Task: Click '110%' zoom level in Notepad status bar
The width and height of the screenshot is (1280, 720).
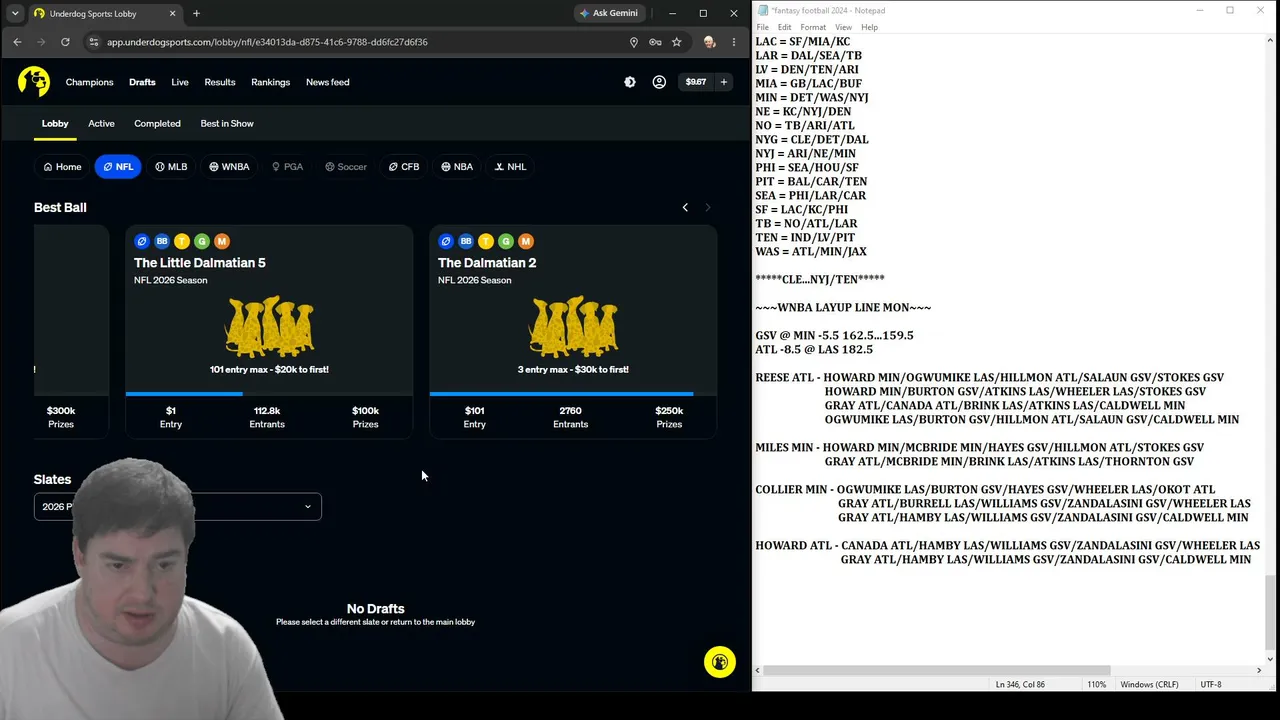Action: point(1097,685)
